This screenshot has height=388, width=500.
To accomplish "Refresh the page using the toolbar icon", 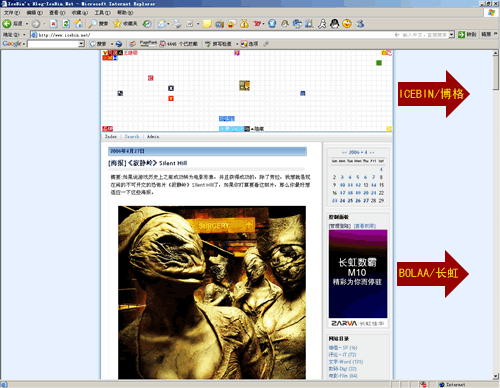I will (66, 24).
